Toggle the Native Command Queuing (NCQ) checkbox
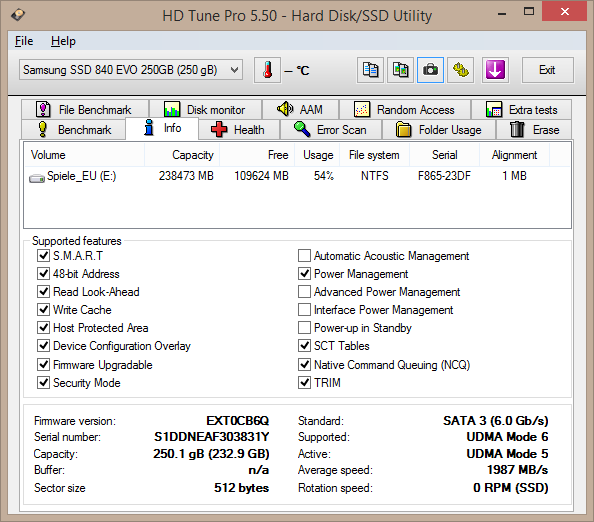Viewport: 594px width, 522px height. [304, 364]
